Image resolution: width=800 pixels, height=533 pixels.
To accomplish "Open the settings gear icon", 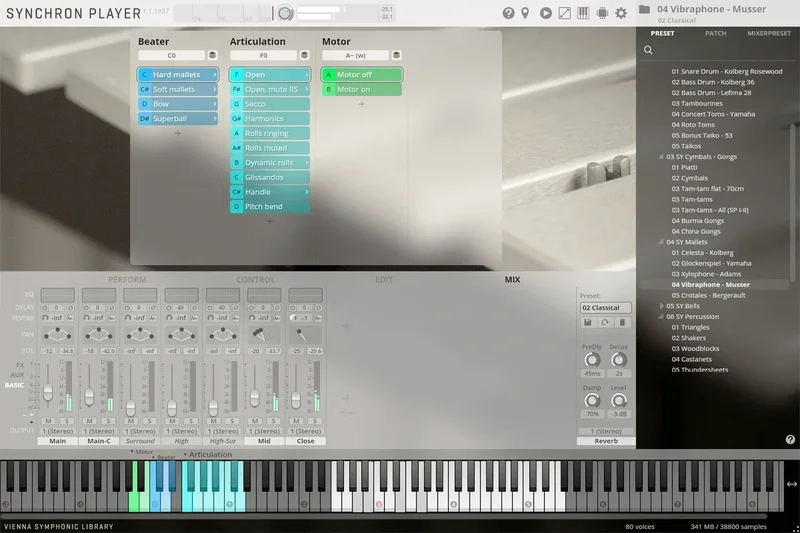I will tap(621, 13).
